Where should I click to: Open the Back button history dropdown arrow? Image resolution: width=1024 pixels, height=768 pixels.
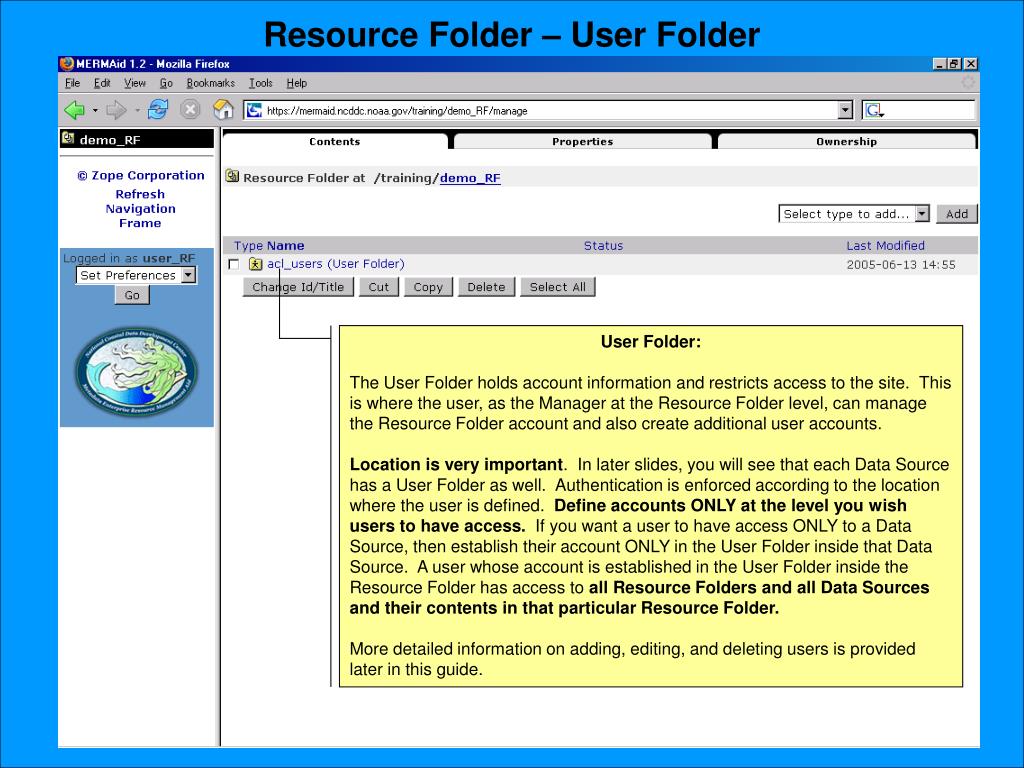[x=95, y=110]
